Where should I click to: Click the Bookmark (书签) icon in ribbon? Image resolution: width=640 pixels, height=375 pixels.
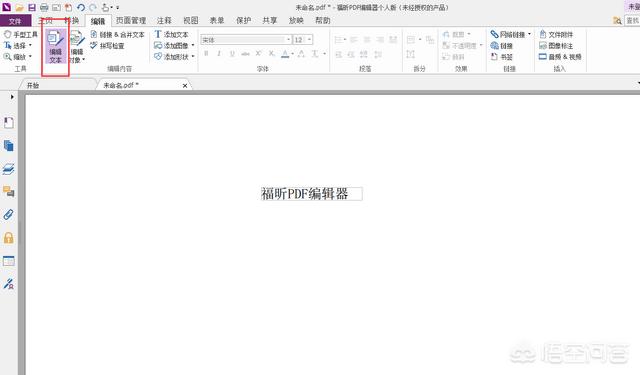click(494, 57)
